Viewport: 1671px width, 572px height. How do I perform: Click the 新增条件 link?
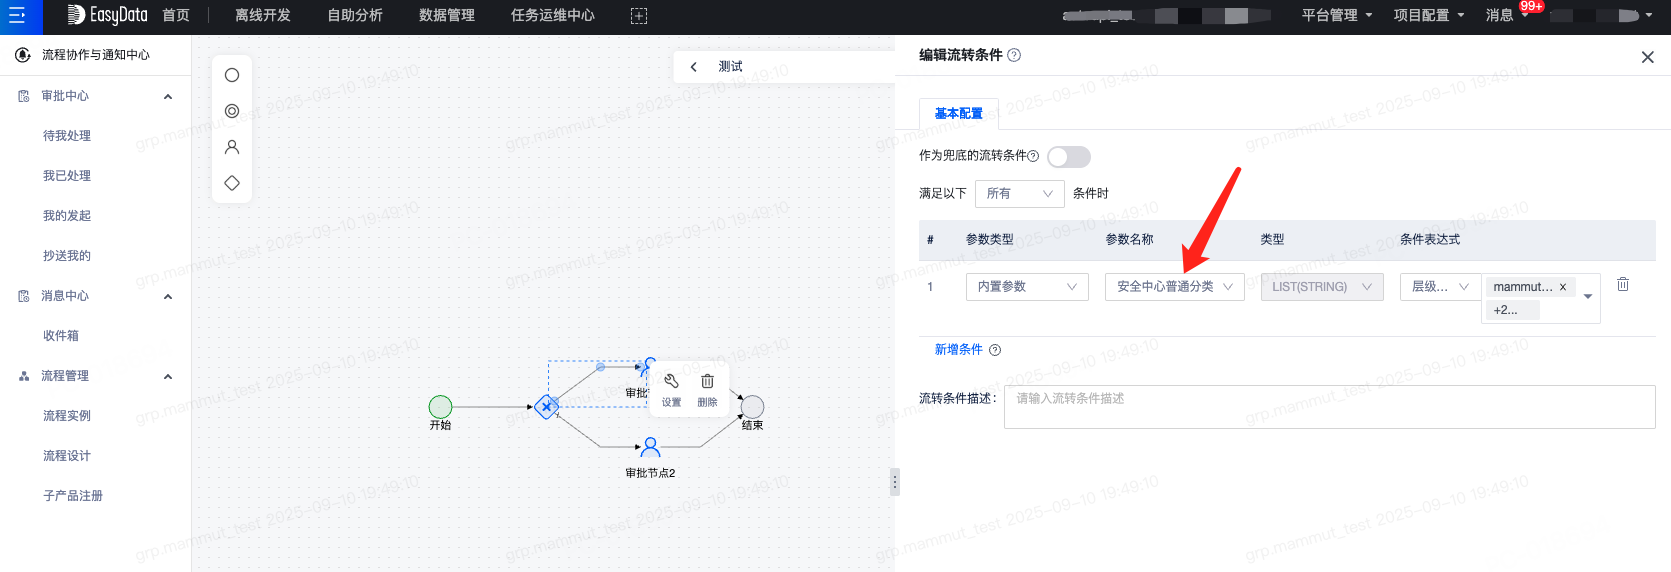pos(958,350)
